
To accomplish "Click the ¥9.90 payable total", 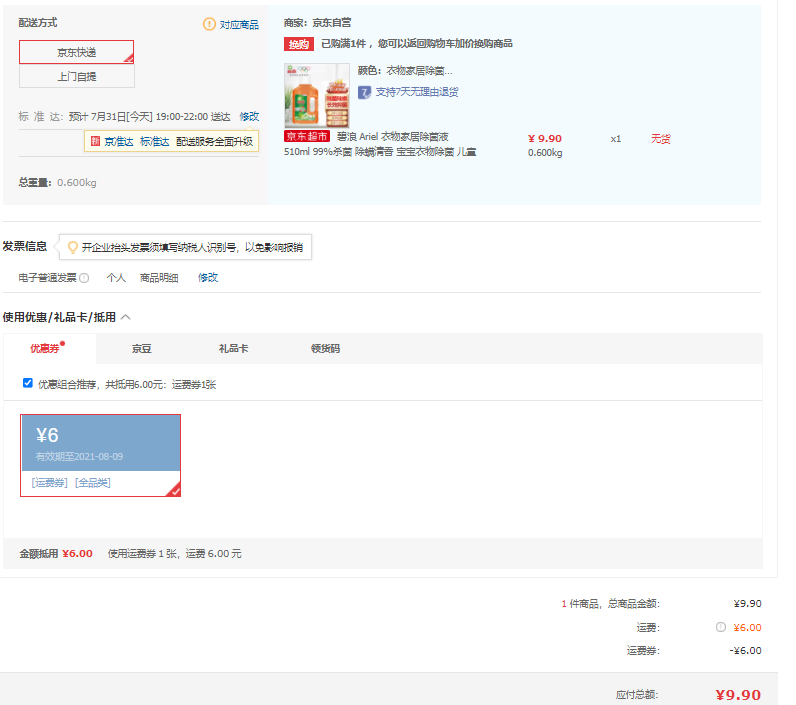I will click(738, 695).
